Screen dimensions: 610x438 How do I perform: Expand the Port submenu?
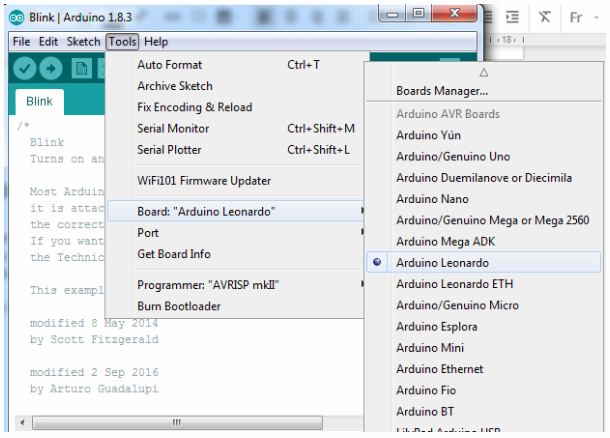click(x=236, y=233)
